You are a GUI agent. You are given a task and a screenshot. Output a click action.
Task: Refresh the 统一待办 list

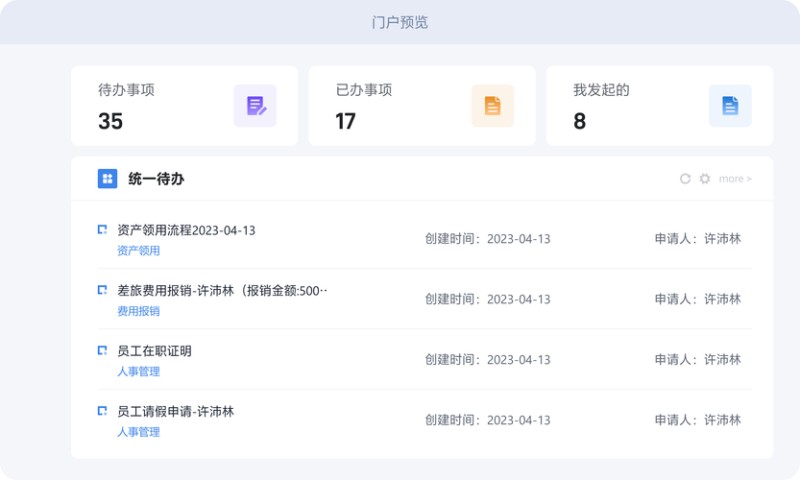685,179
